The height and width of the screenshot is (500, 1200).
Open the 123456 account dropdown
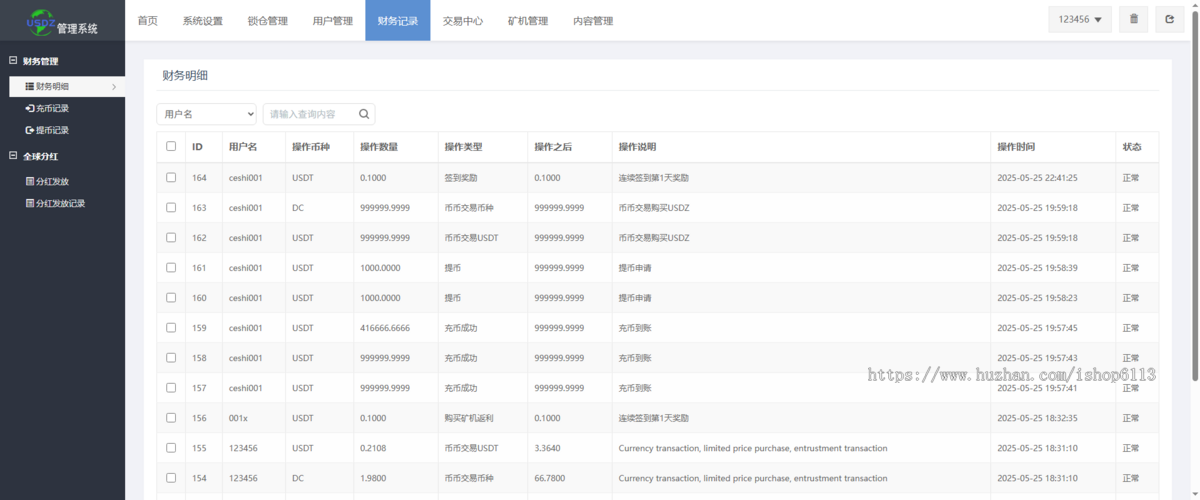(1080, 20)
